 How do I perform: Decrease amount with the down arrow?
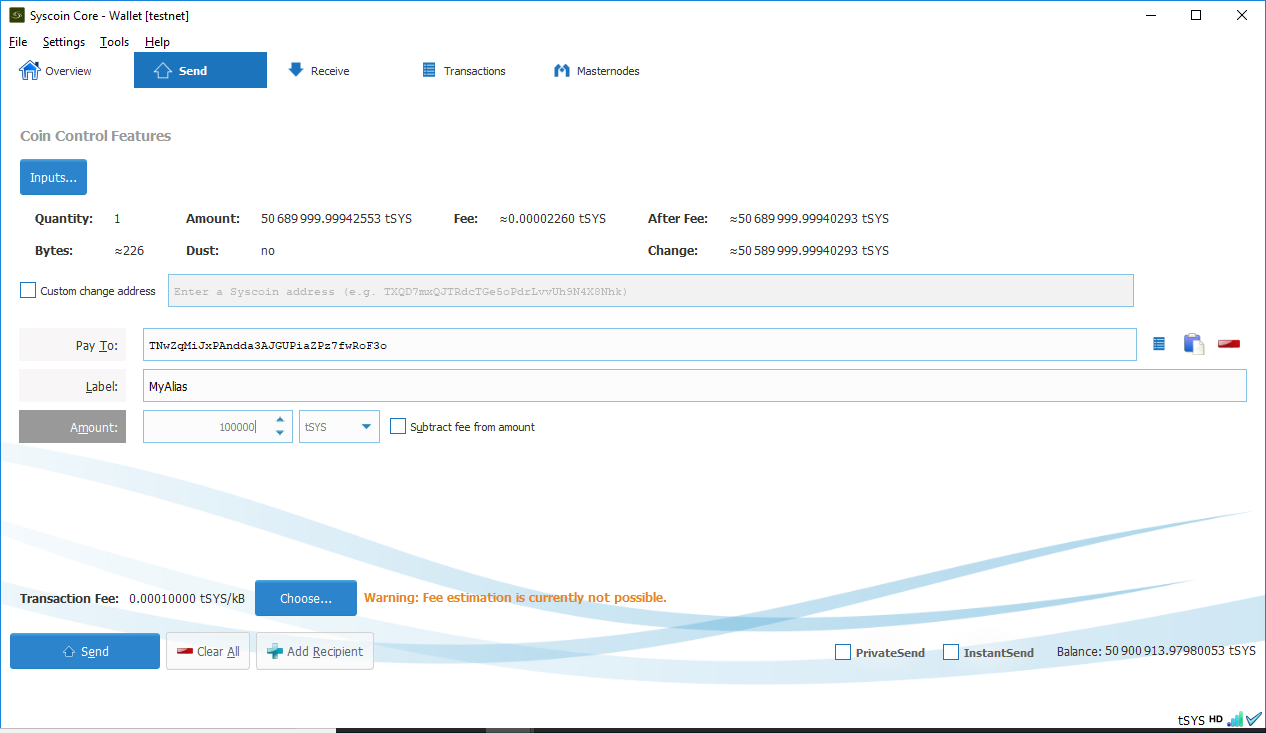280,434
